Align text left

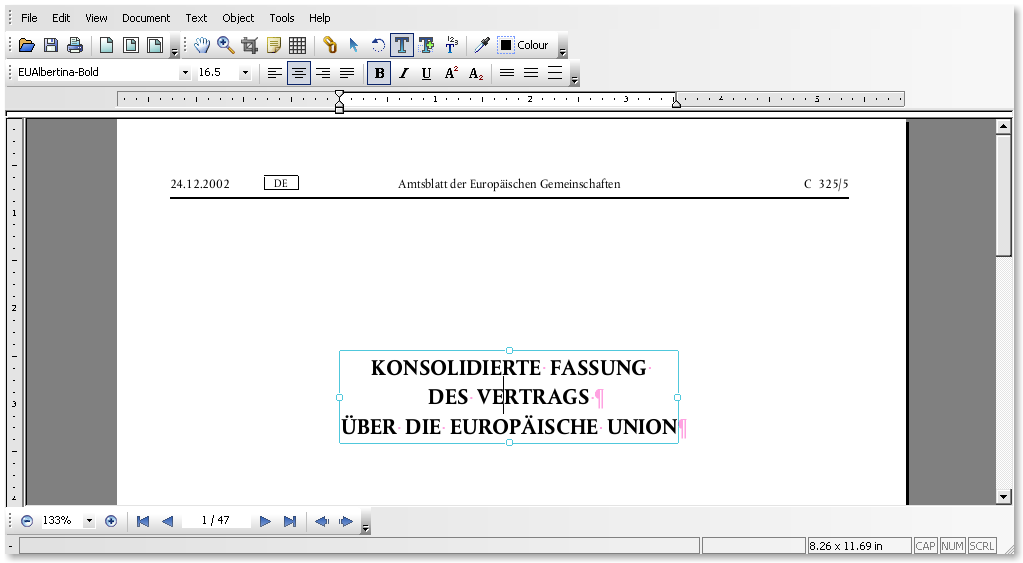pyautogui.click(x=275, y=73)
